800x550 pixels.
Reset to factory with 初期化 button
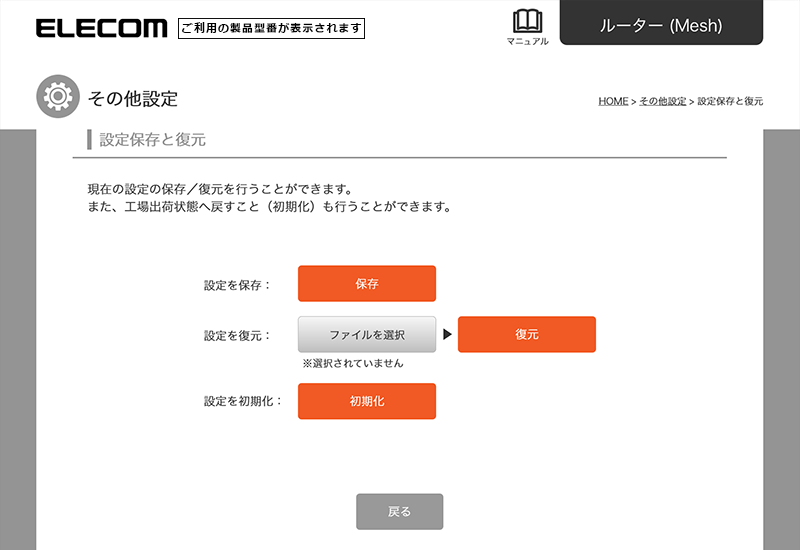(x=367, y=402)
